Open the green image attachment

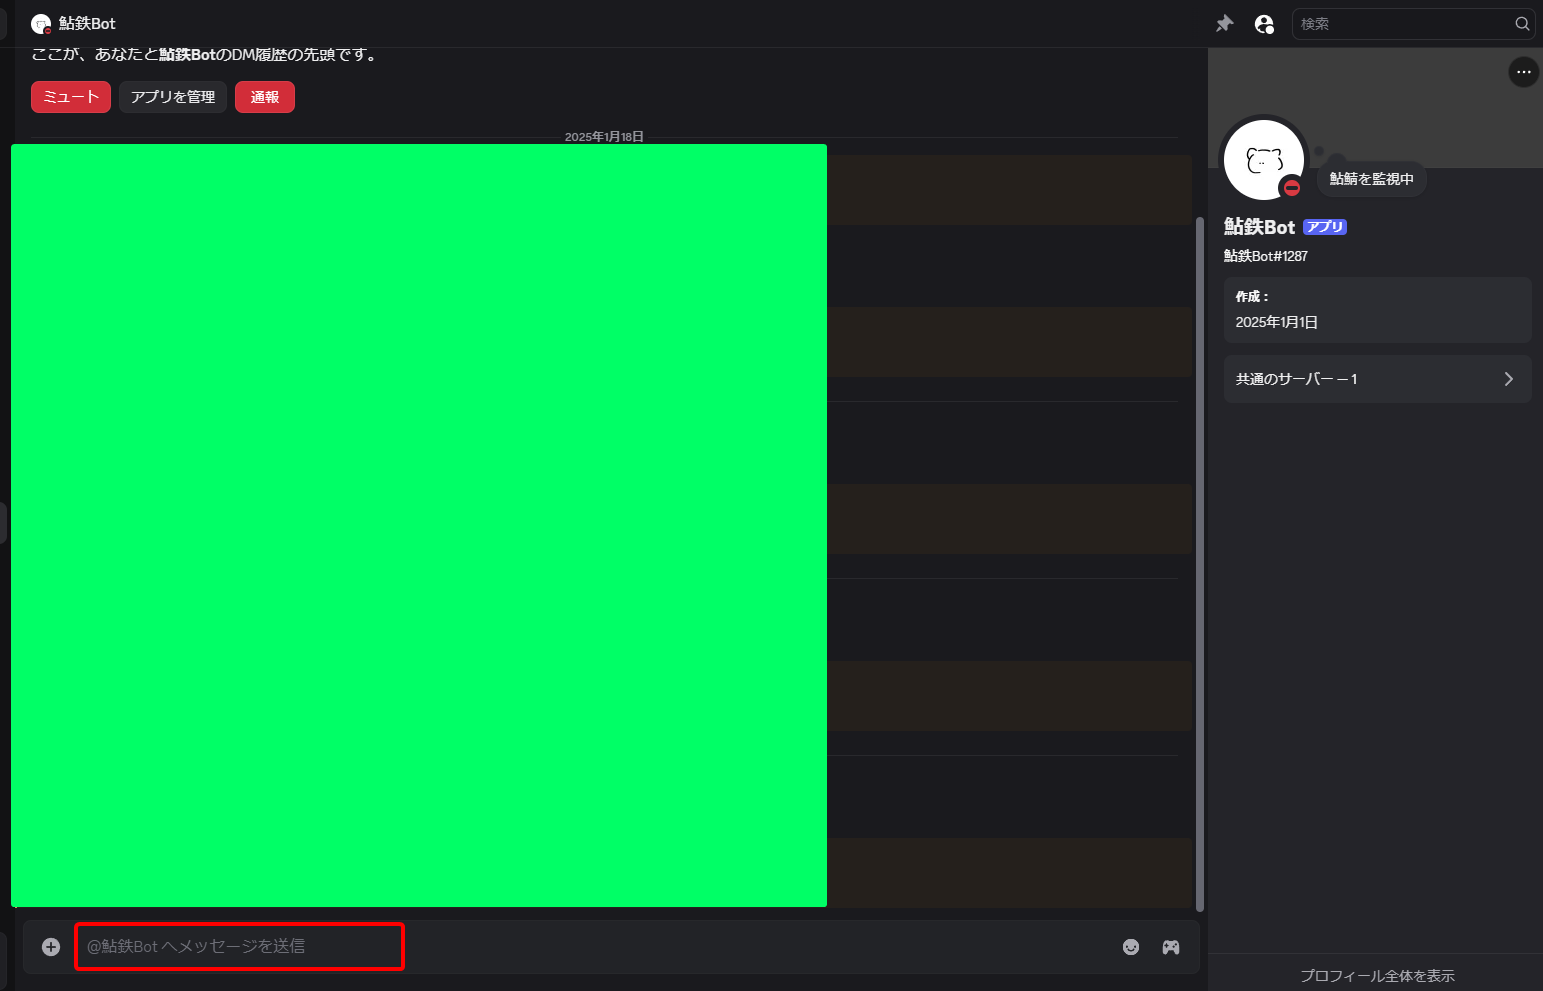pyautogui.click(x=418, y=525)
